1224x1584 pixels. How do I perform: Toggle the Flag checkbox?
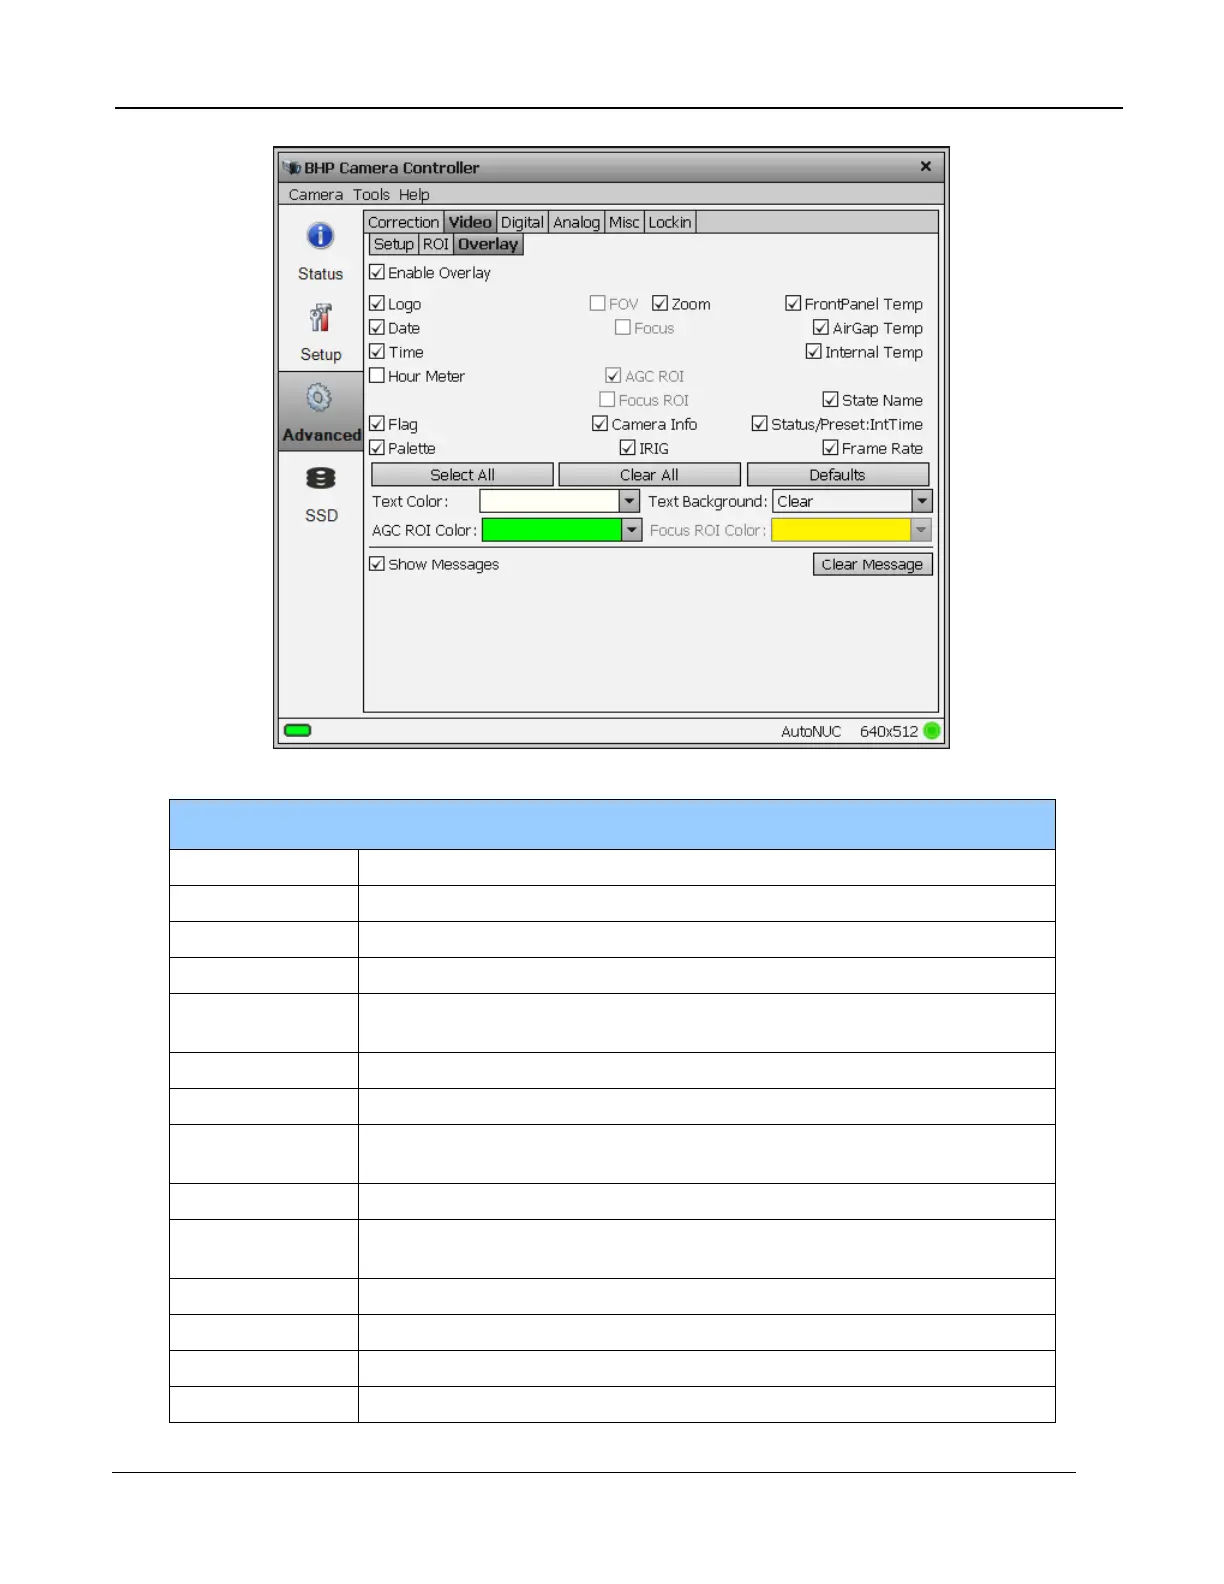pos(377,423)
